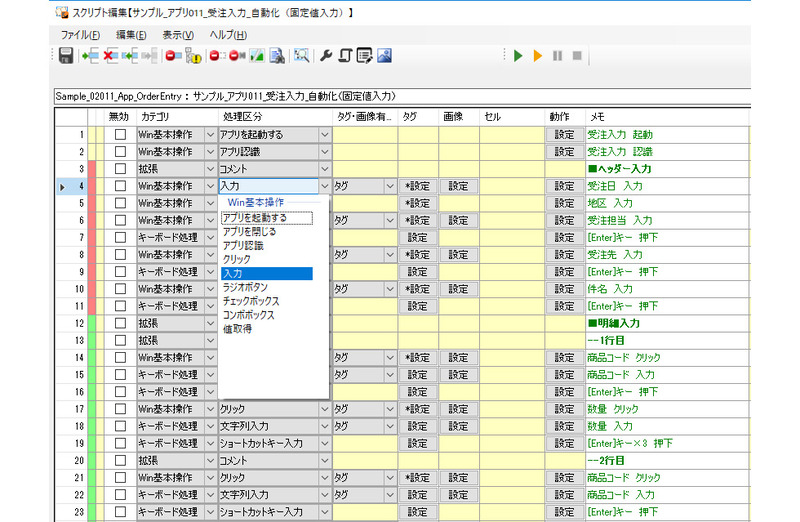This screenshot has width=800, height=522.
Task: Run the script with green play button
Action: (x=518, y=56)
